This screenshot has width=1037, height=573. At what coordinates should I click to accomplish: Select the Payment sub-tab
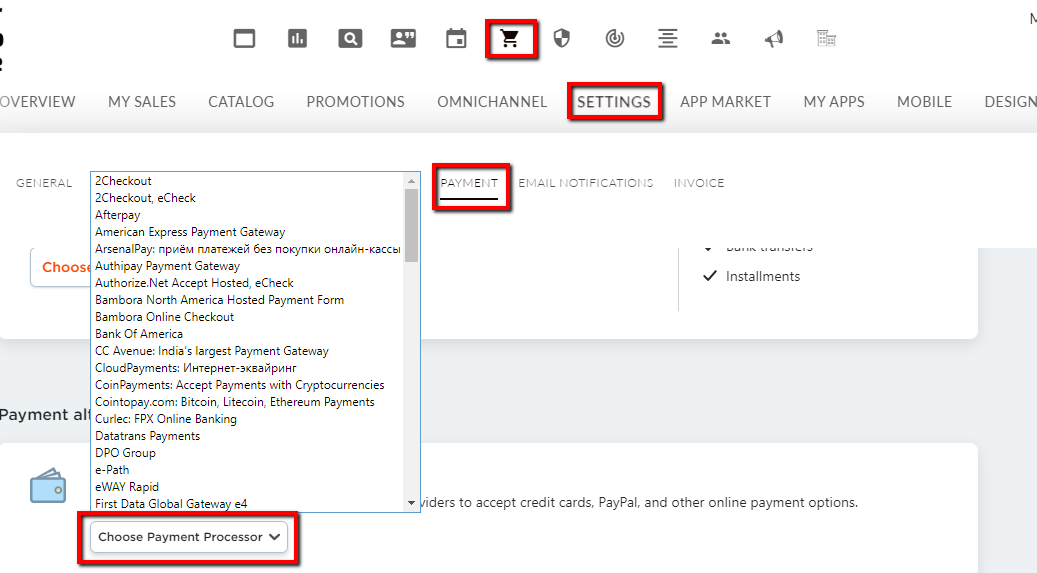pyautogui.click(x=469, y=183)
